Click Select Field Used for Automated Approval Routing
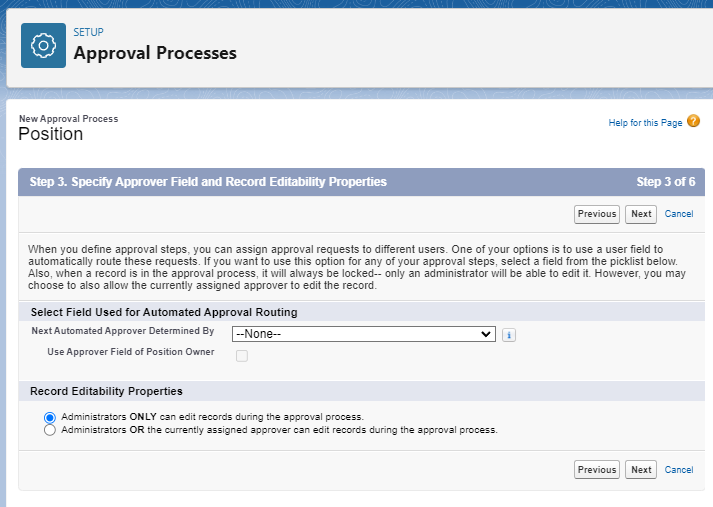 pos(164,312)
